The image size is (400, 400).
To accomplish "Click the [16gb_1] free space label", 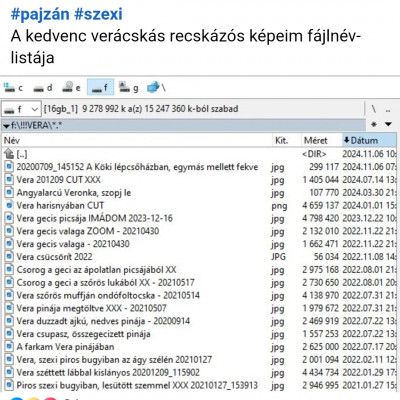I will 141,109.
